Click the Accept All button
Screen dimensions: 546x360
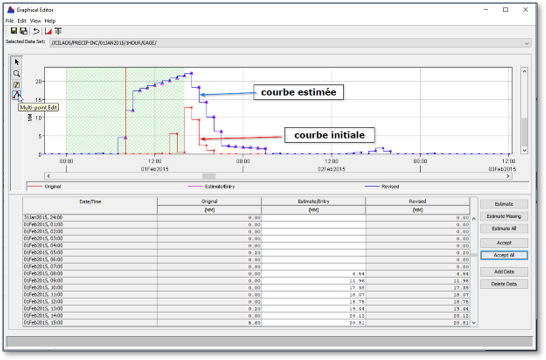pyautogui.click(x=504, y=255)
